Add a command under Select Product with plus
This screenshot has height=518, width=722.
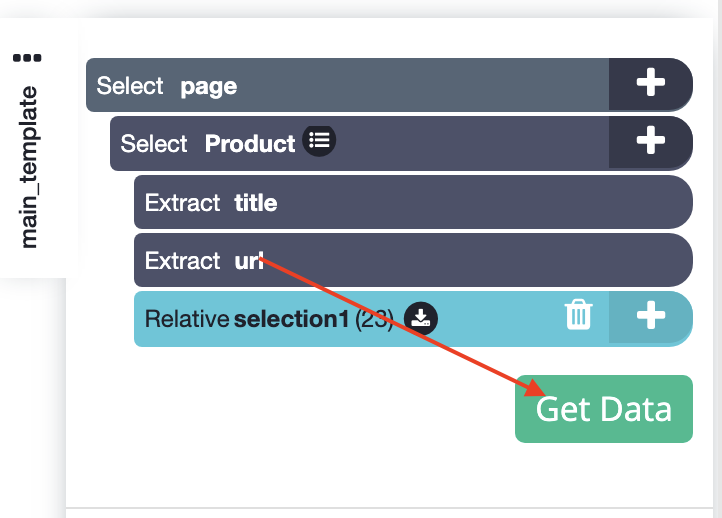point(651,142)
